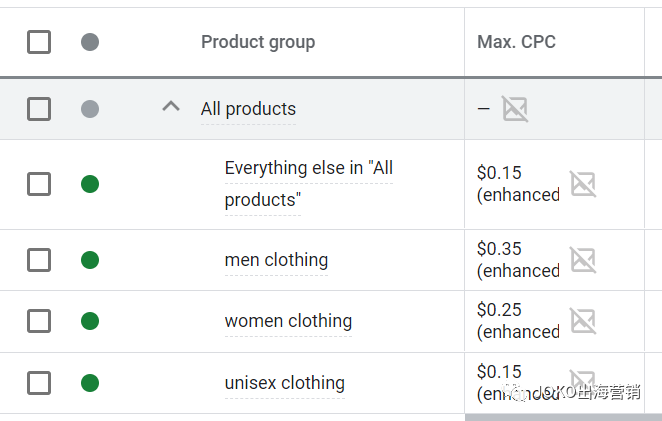Select the unisex clothing row checkbox
Image resolution: width=662 pixels, height=421 pixels.
pos(39,382)
